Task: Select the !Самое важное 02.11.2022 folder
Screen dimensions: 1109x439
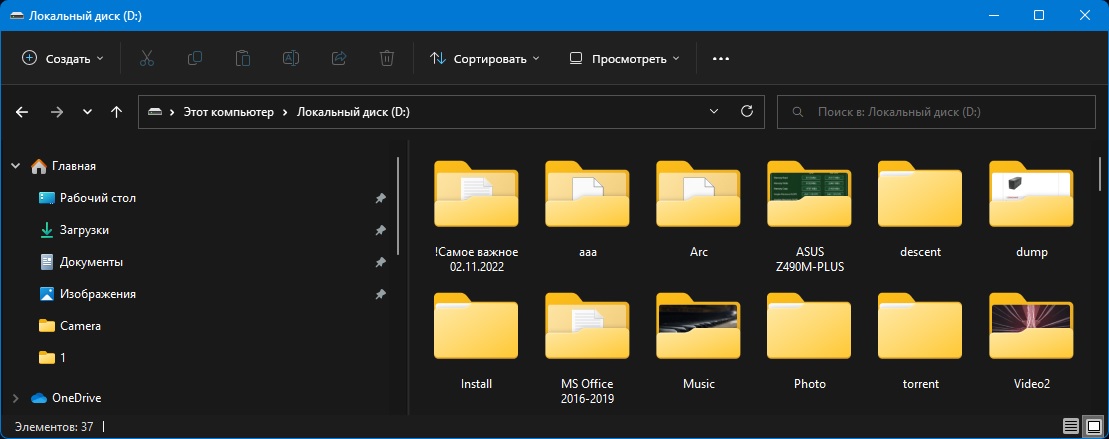Action: click(476, 216)
